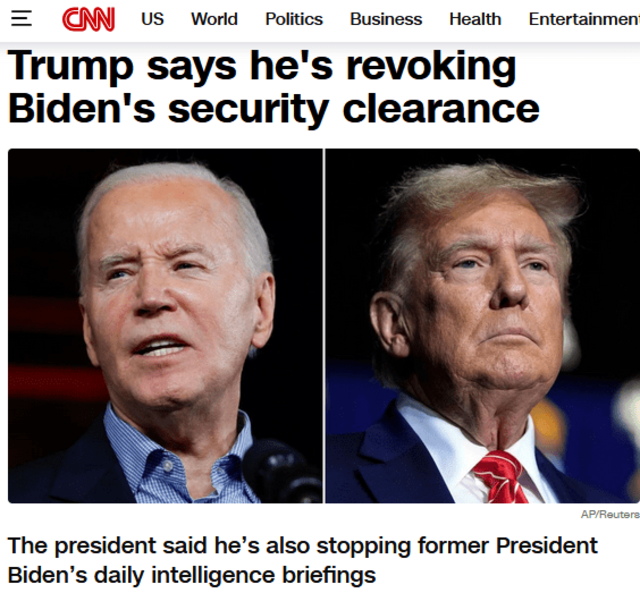Viewport: 640px width, 593px height.
Task: Click 'security clearance' in the headline
Action: pos(353,109)
